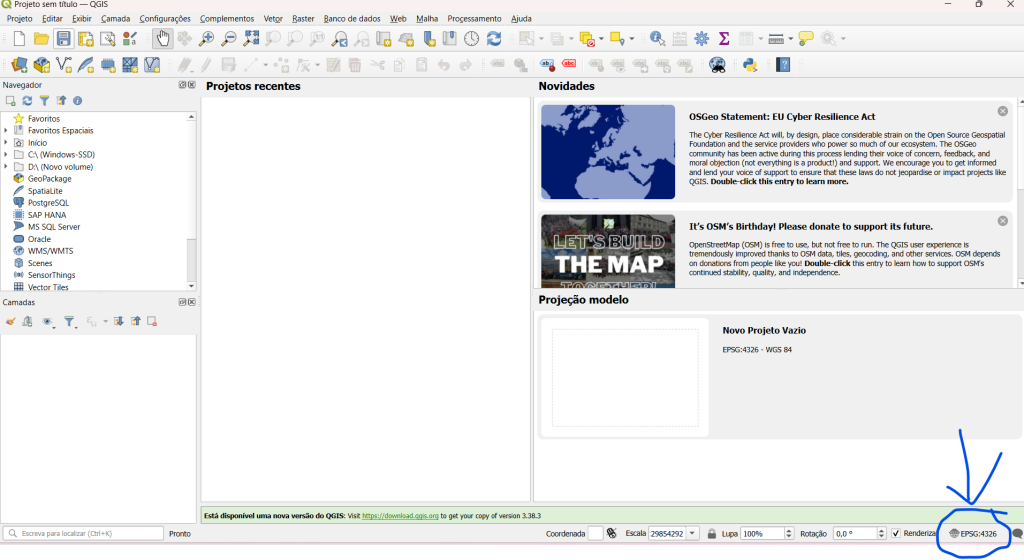The width and height of the screenshot is (1024, 560).
Task: Open the Python console
Action: tap(750, 65)
